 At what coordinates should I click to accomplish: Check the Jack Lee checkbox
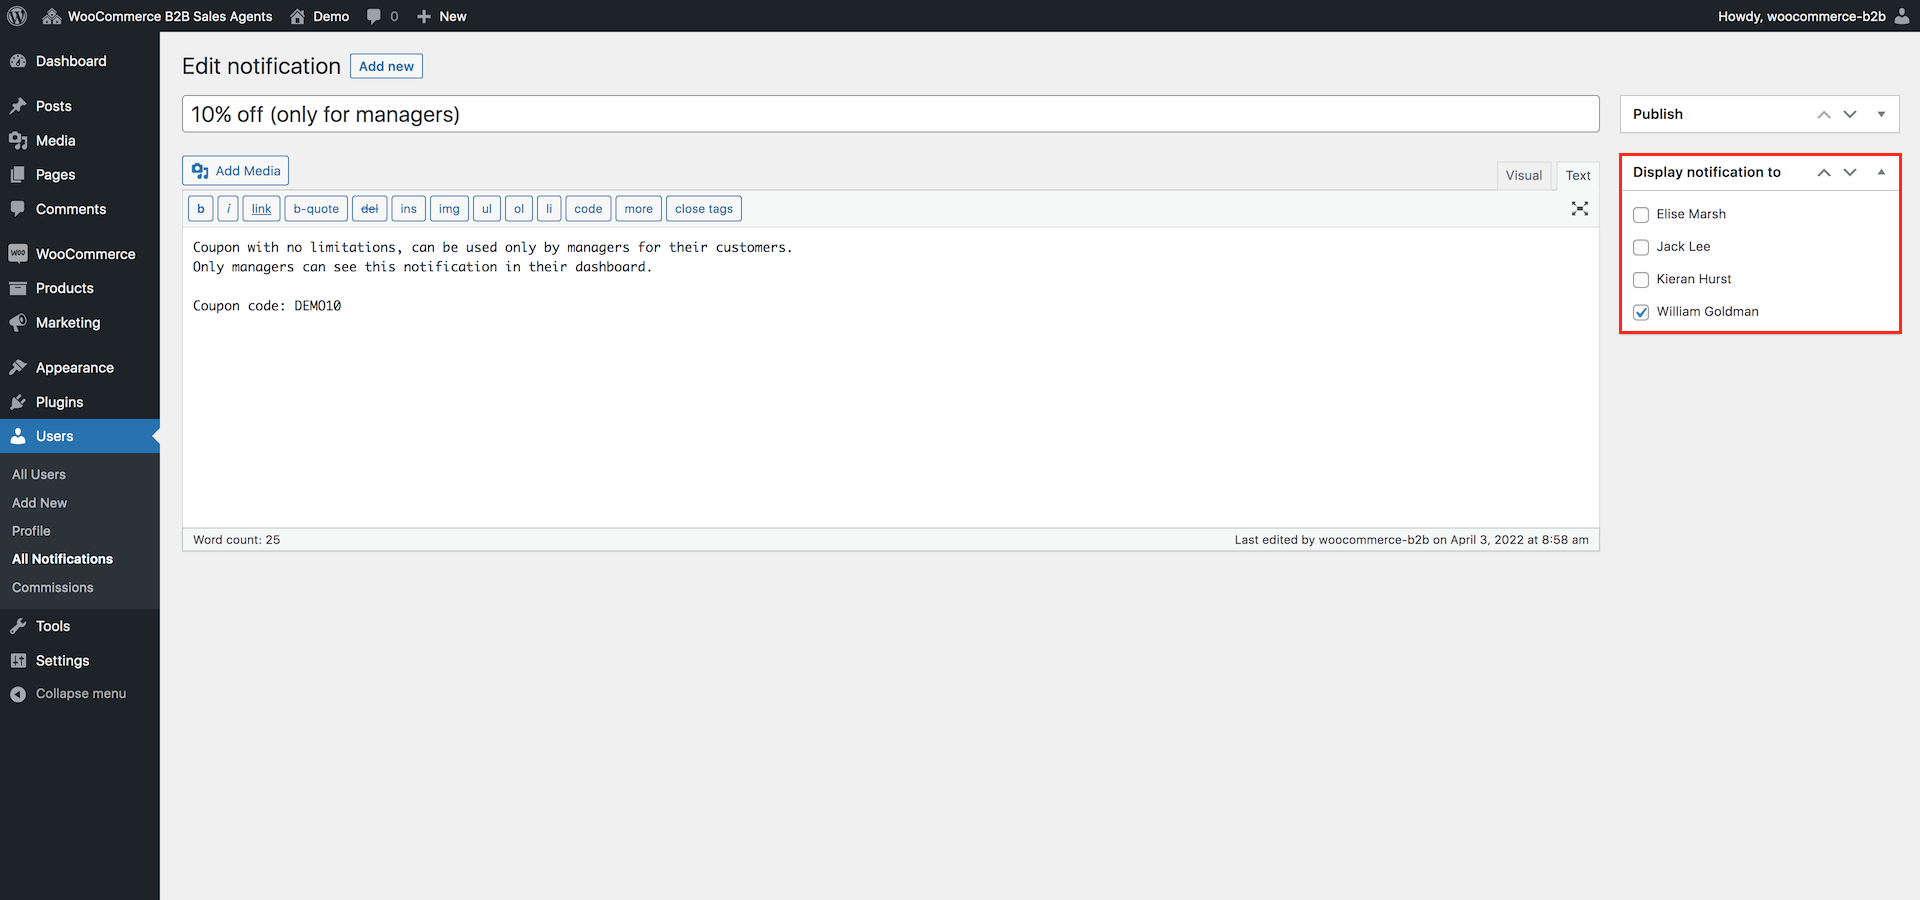click(x=1641, y=247)
